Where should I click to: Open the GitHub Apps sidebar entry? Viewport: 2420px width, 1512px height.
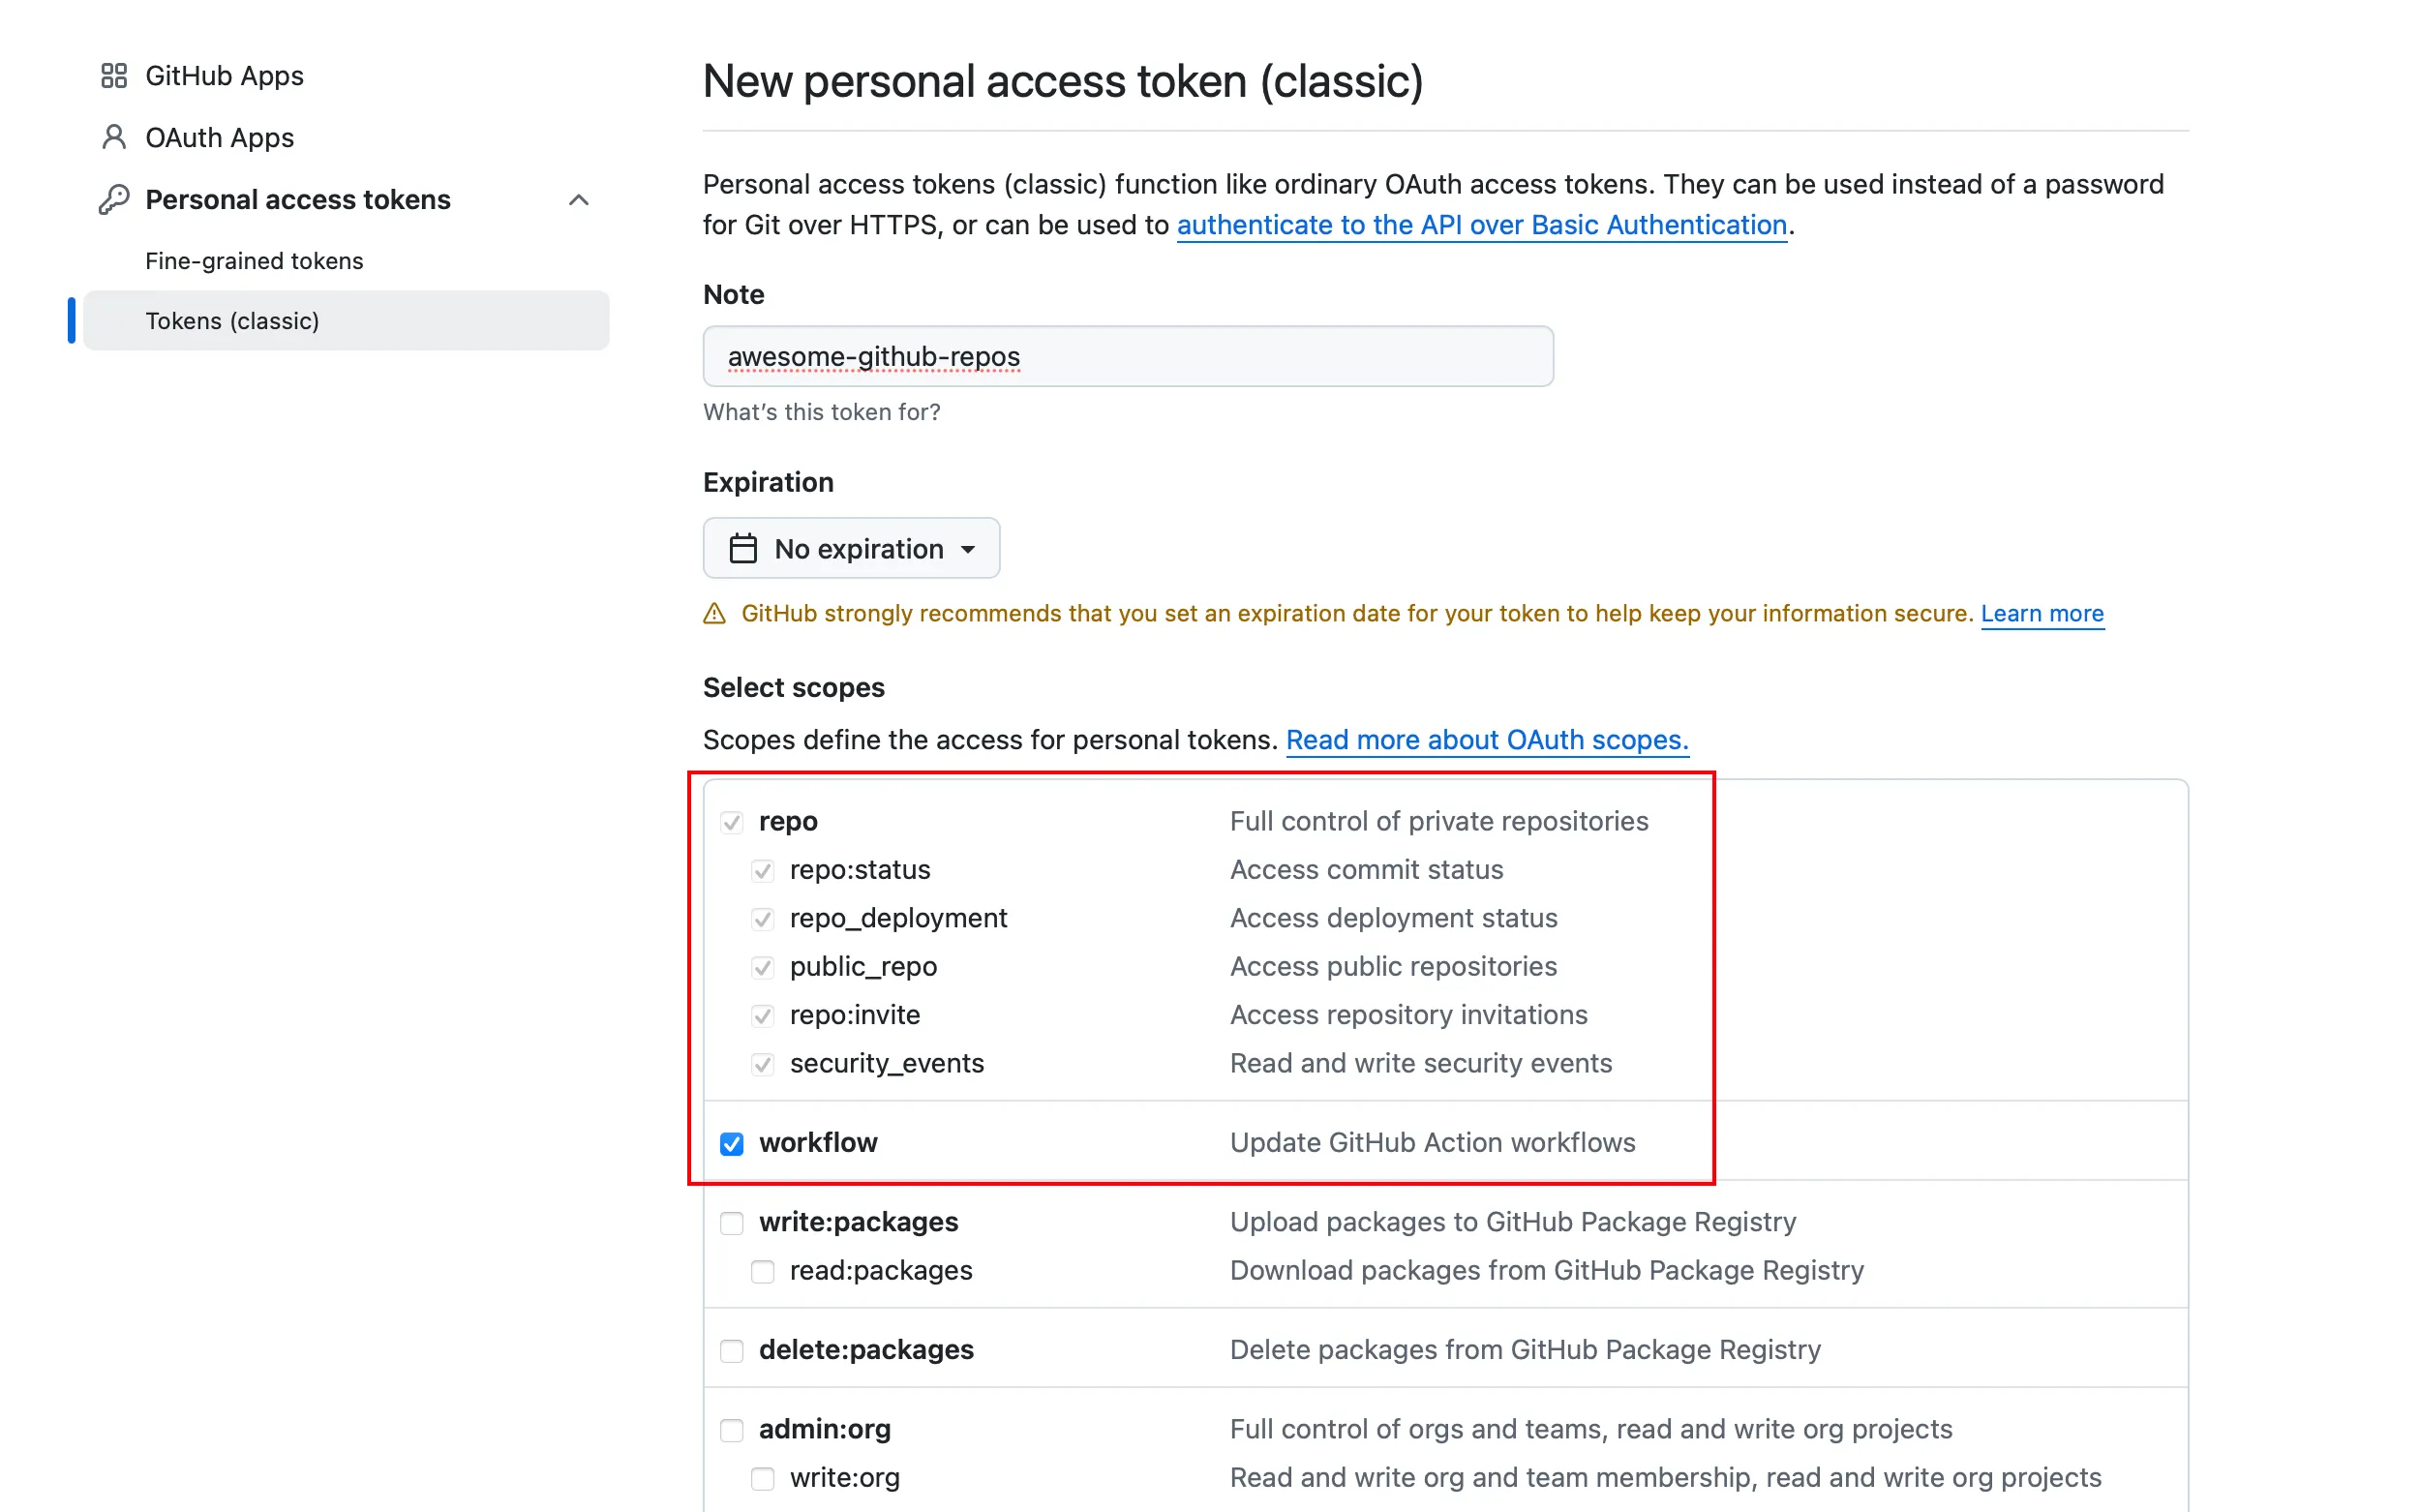pyautogui.click(x=224, y=76)
